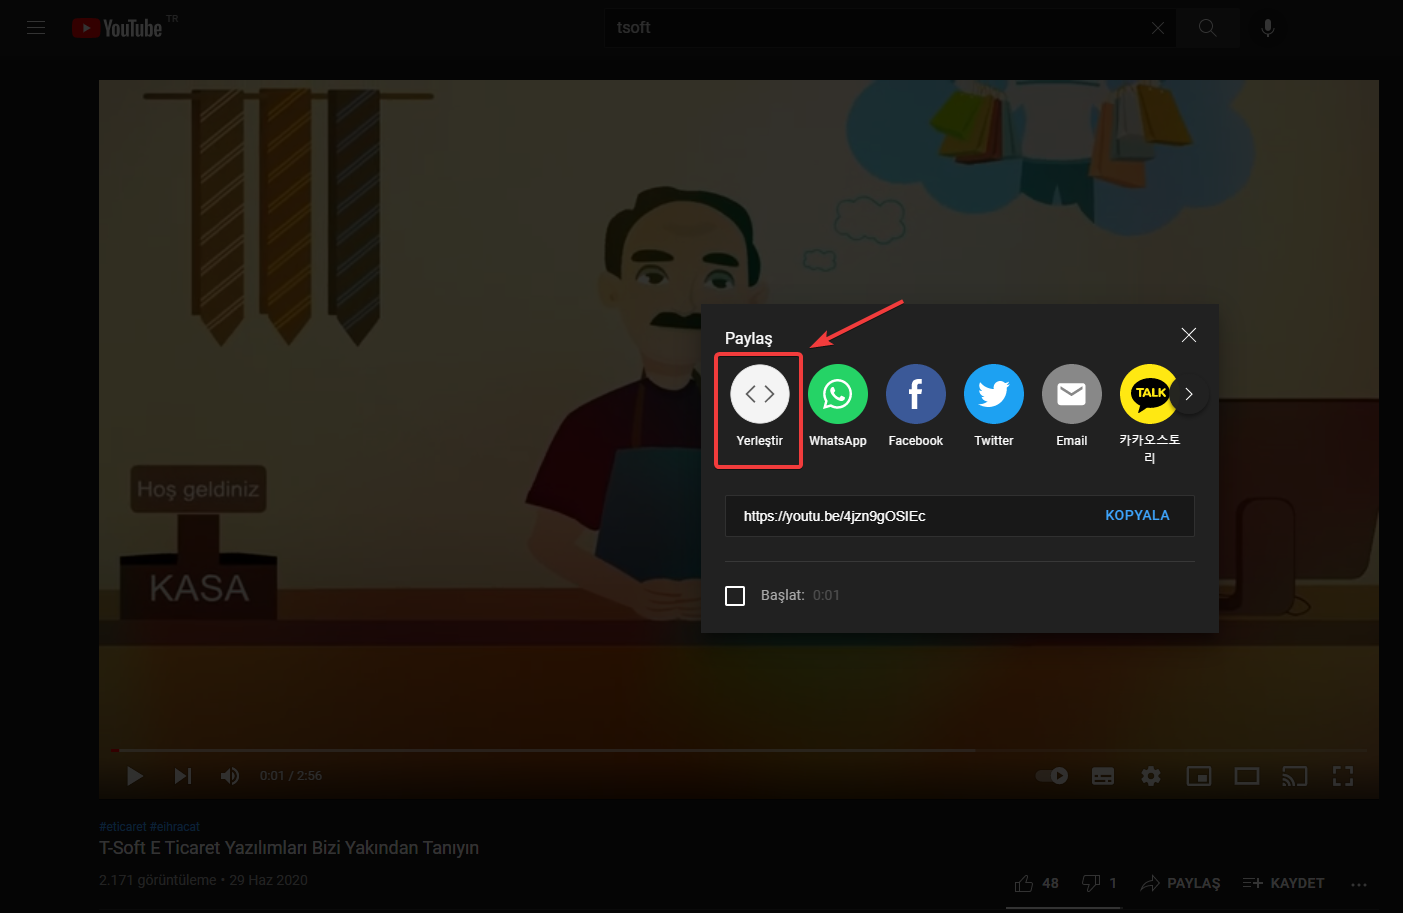Viewport: 1403px width, 913px height.
Task: Click the video title text
Action: pos(289,848)
